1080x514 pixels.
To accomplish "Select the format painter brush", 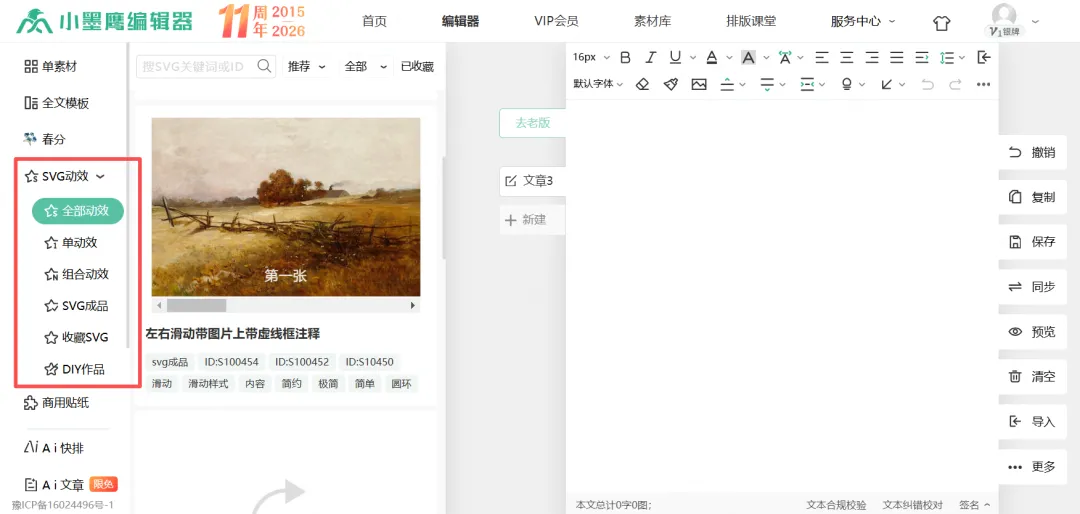I will [671, 84].
